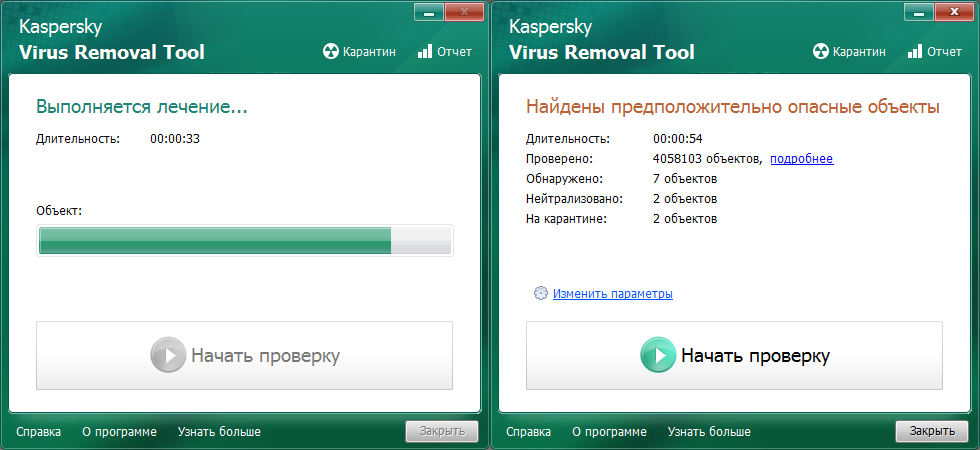The width and height of the screenshot is (980, 450).
Task: Click Узнать больше in the left window
Action: tap(219, 432)
